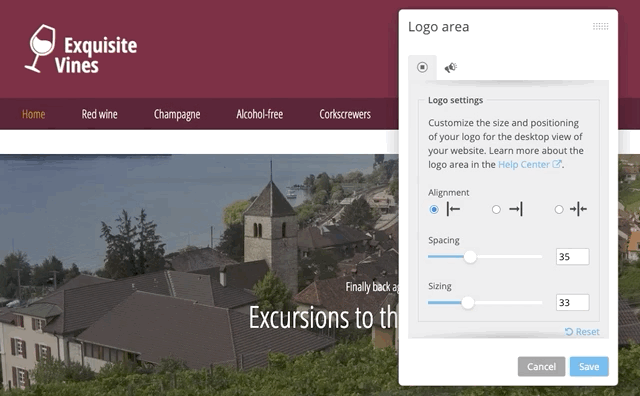Image resolution: width=640 pixels, height=396 pixels.
Task: Select the center alignment radio button
Action: coord(559,209)
